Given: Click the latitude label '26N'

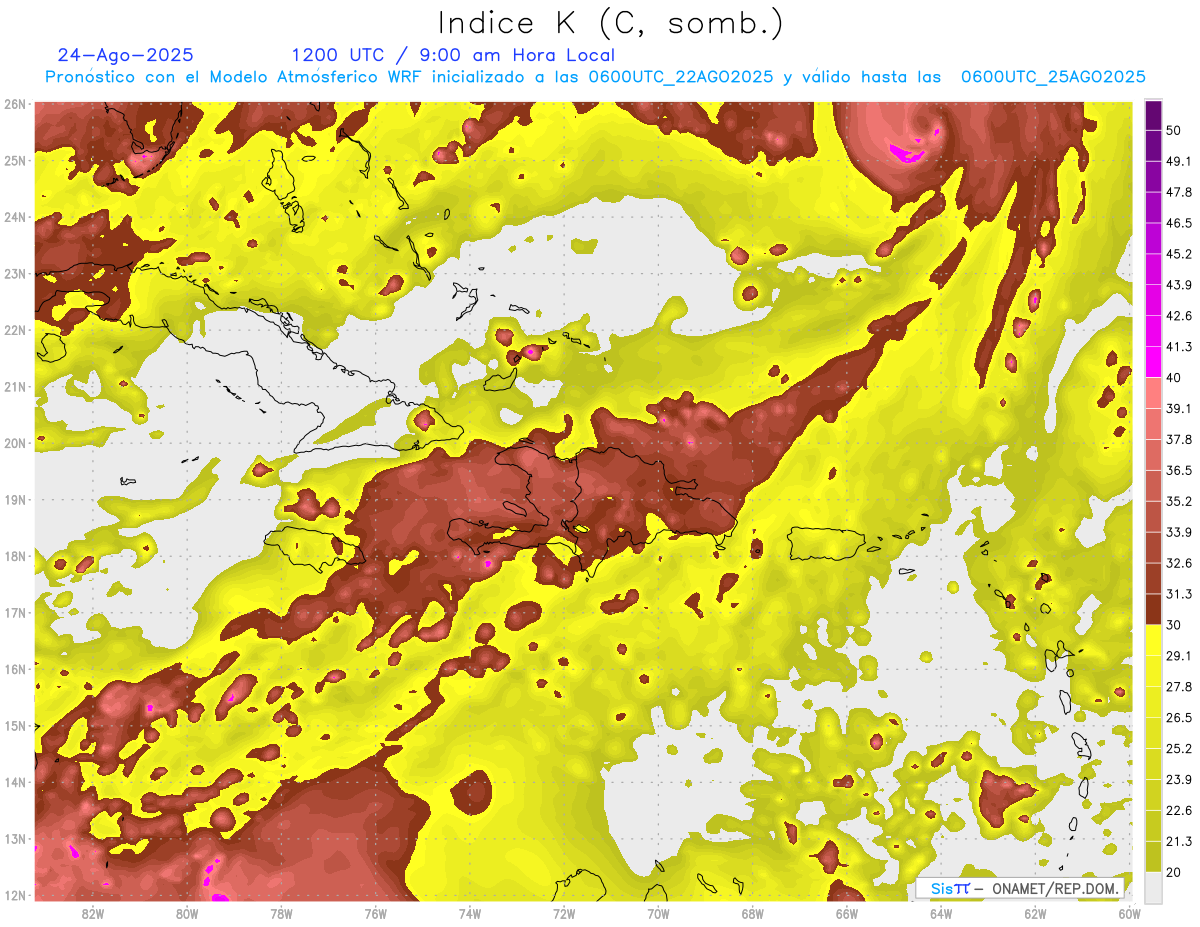Looking at the screenshot, I should coord(16,104).
